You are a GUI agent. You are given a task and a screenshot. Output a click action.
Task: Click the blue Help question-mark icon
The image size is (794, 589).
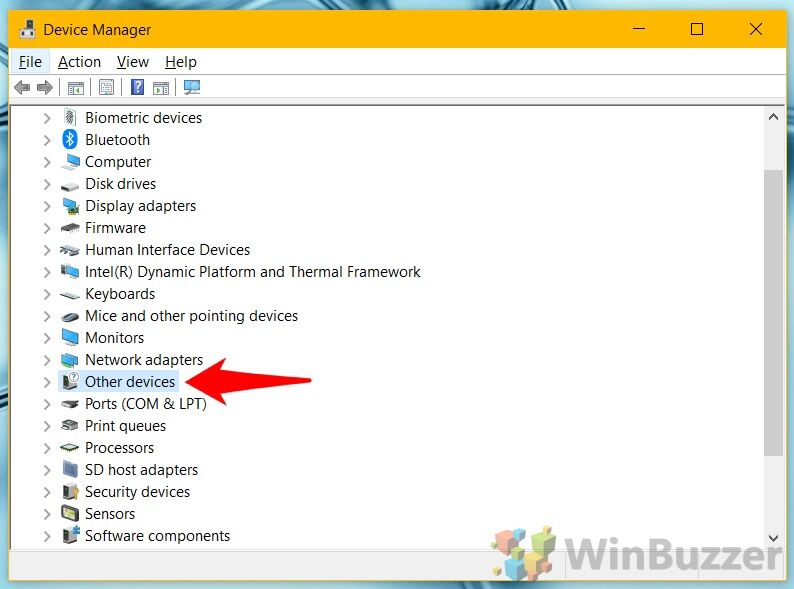137,88
